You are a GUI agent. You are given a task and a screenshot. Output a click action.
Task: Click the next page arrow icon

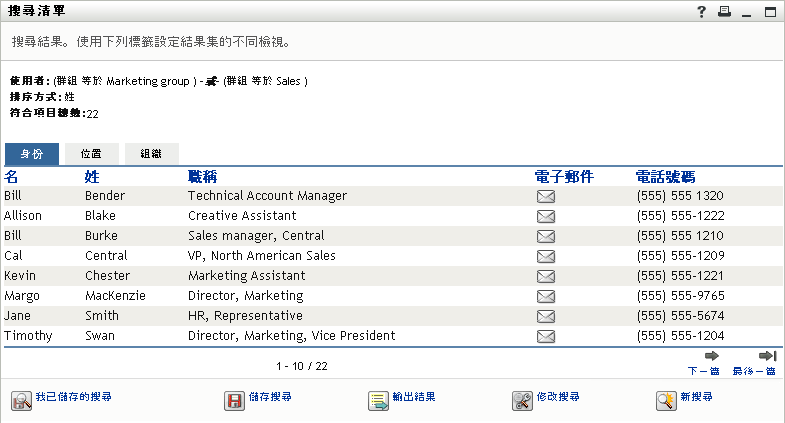[x=712, y=356]
